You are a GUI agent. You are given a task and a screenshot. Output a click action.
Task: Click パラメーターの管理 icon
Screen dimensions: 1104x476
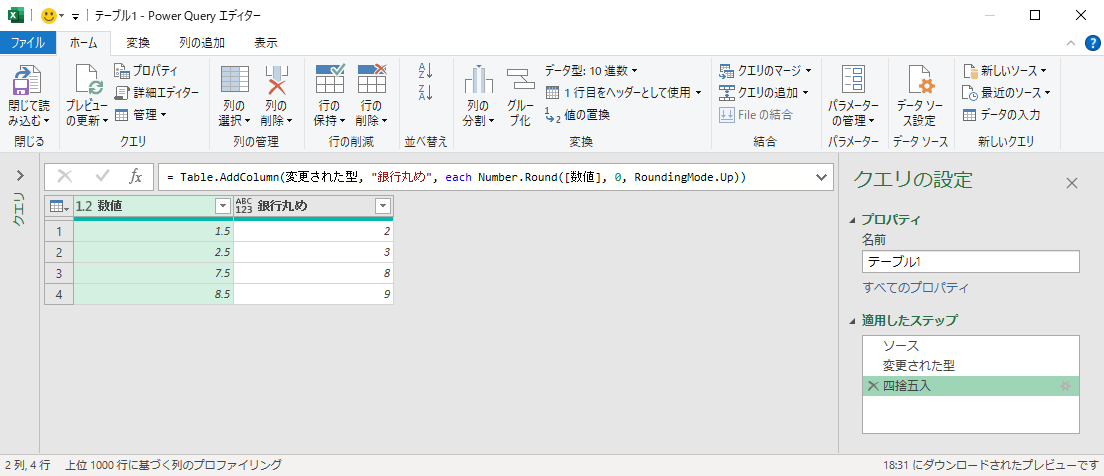[x=853, y=80]
